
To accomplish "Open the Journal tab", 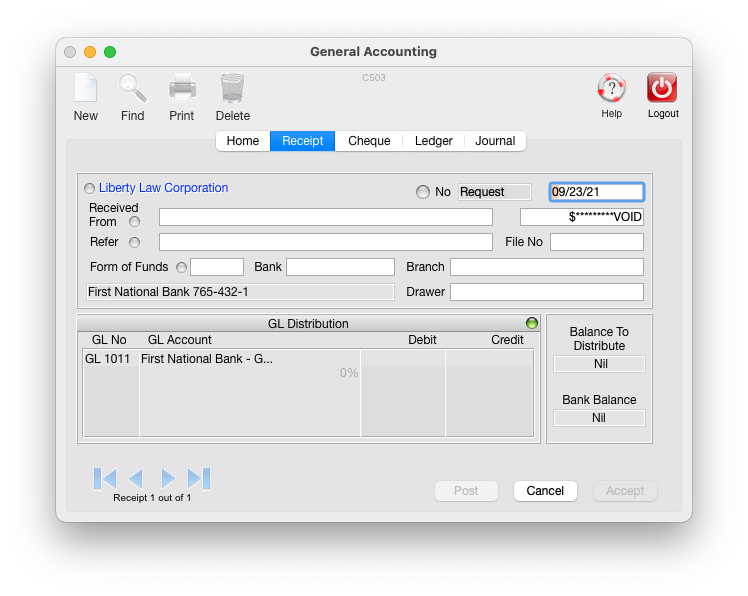I will (x=495, y=141).
